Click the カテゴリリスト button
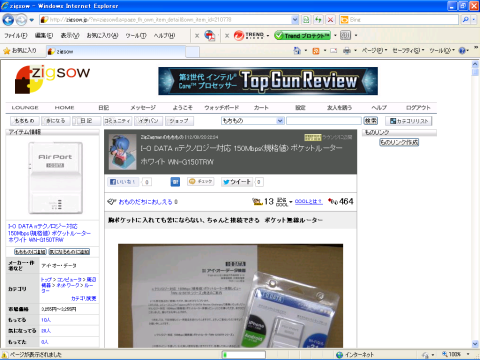 click(409, 121)
